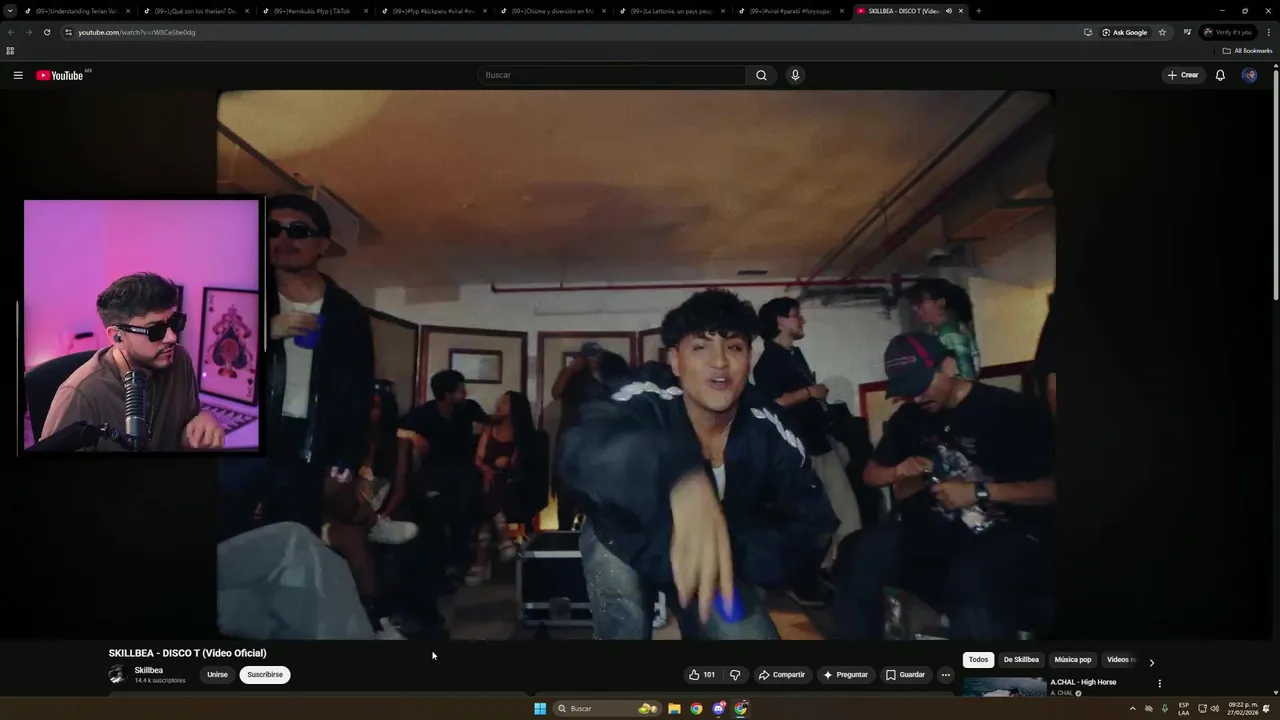Open a new browser tab with plus
1280x720 pixels.
tap(978, 11)
